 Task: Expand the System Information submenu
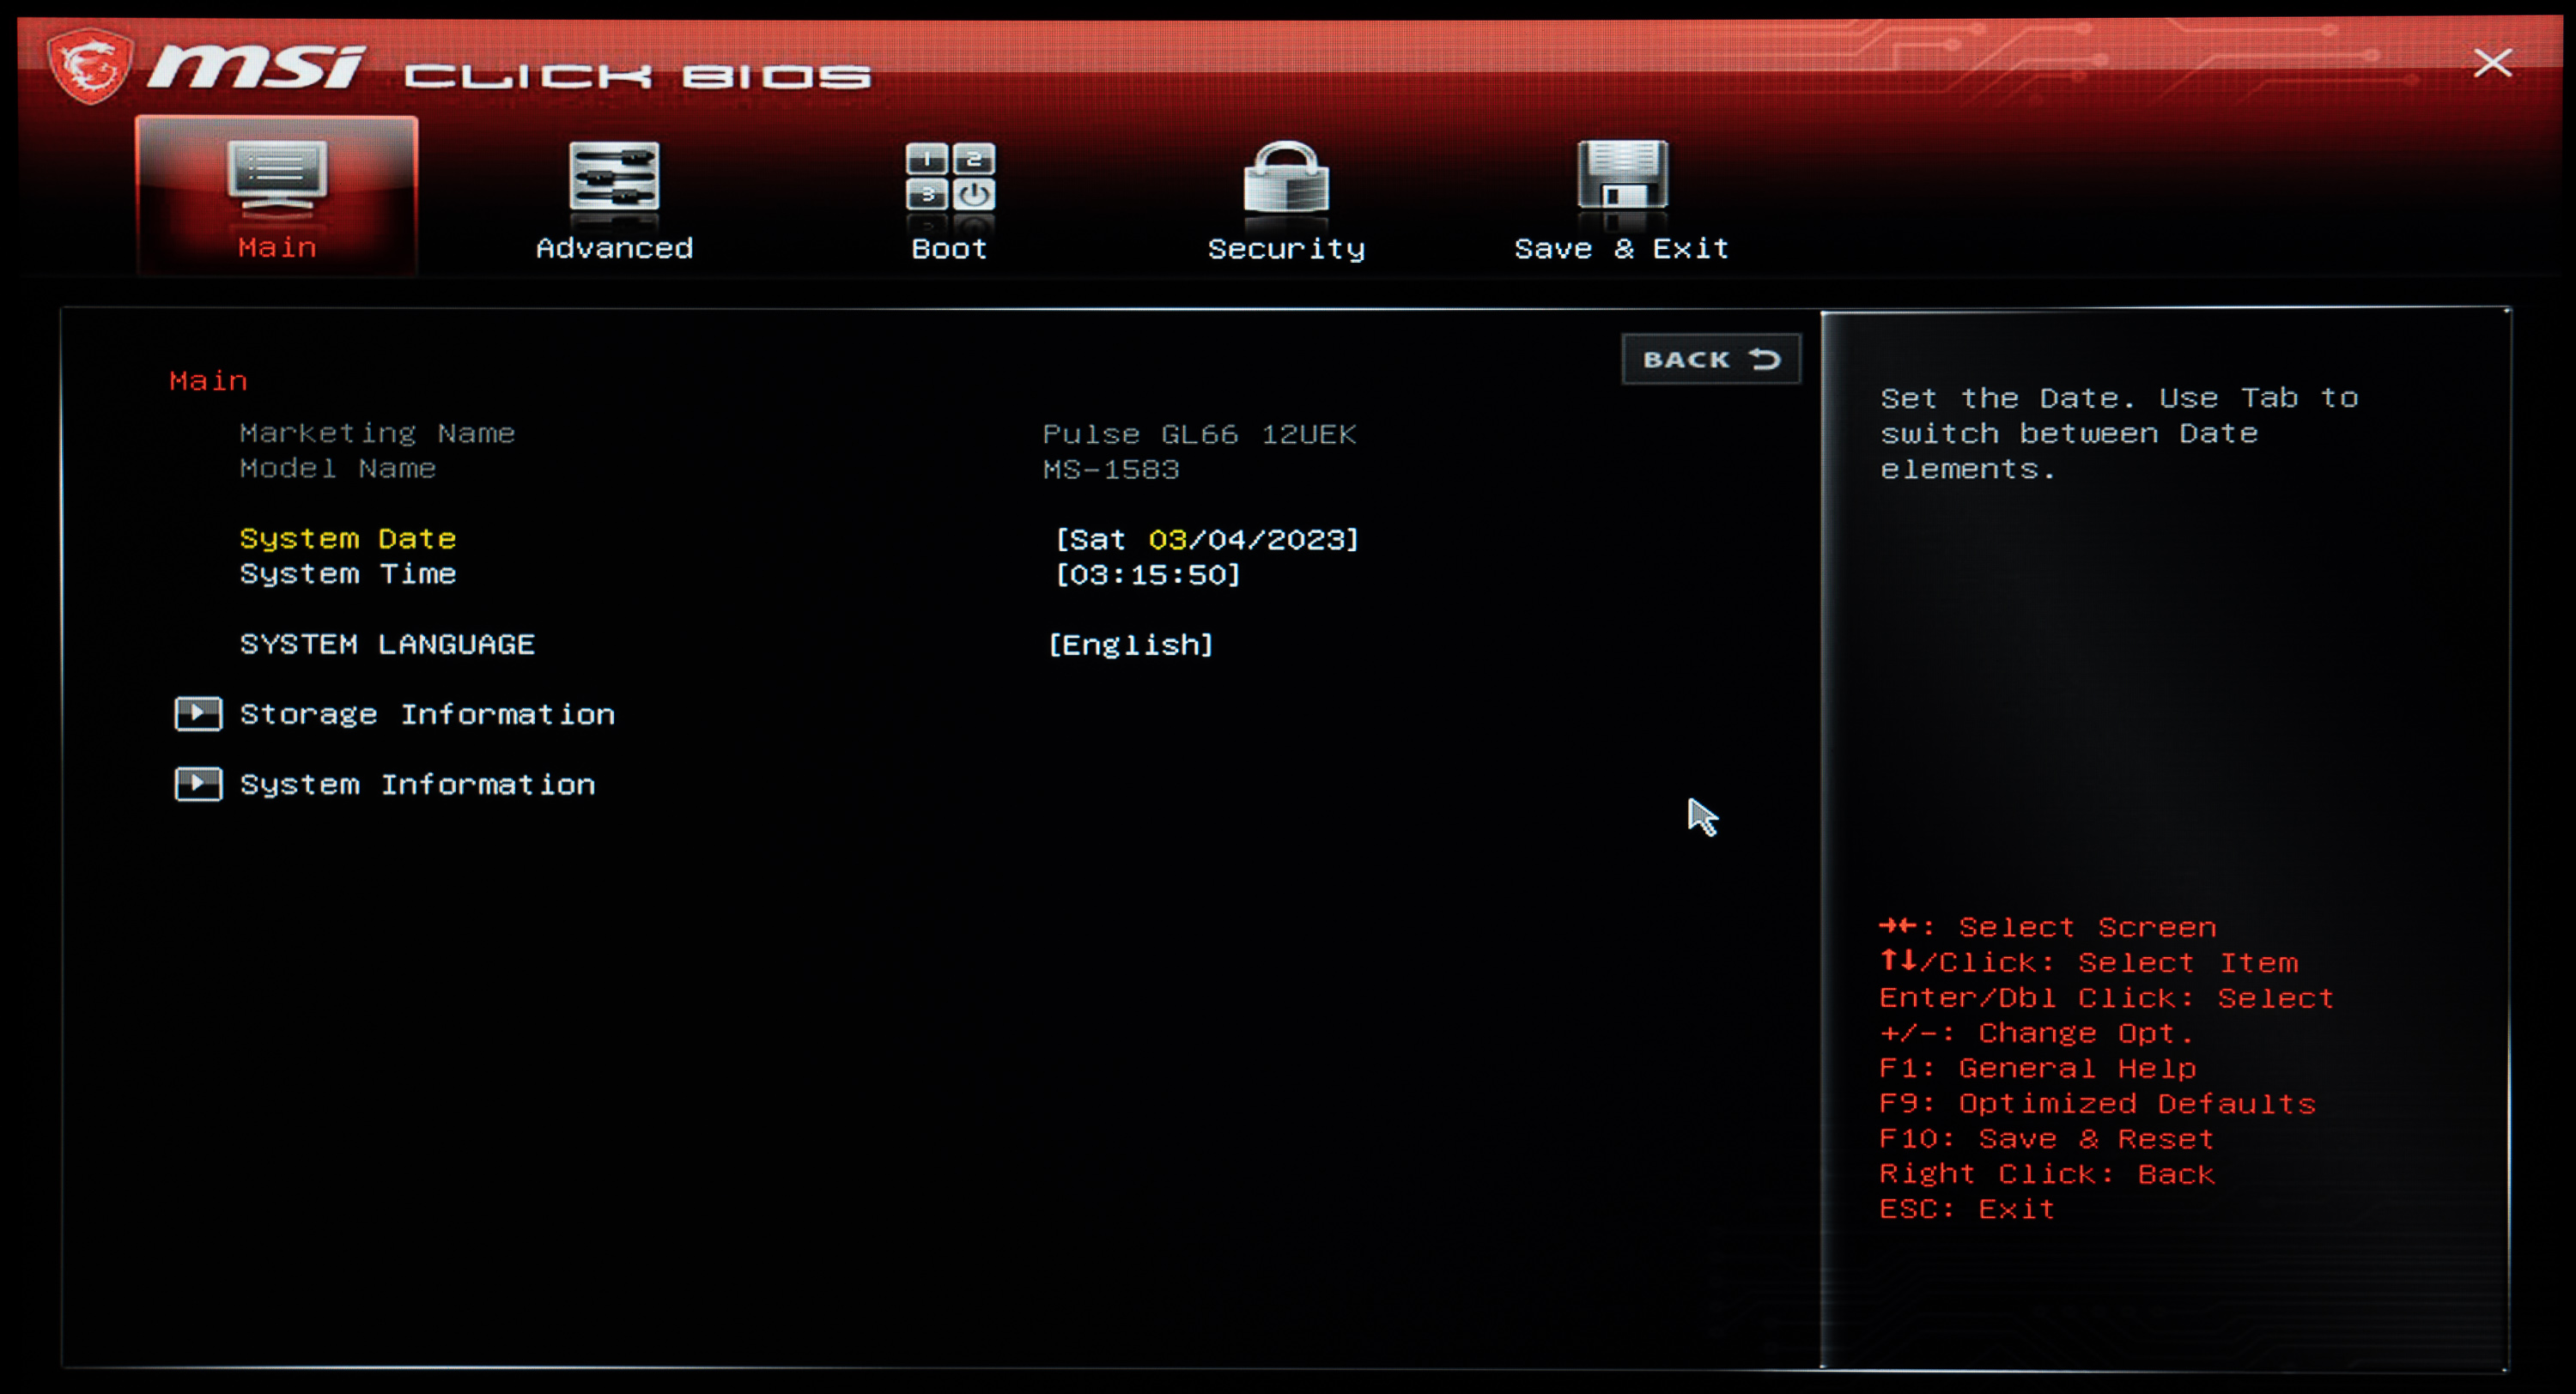(x=417, y=784)
